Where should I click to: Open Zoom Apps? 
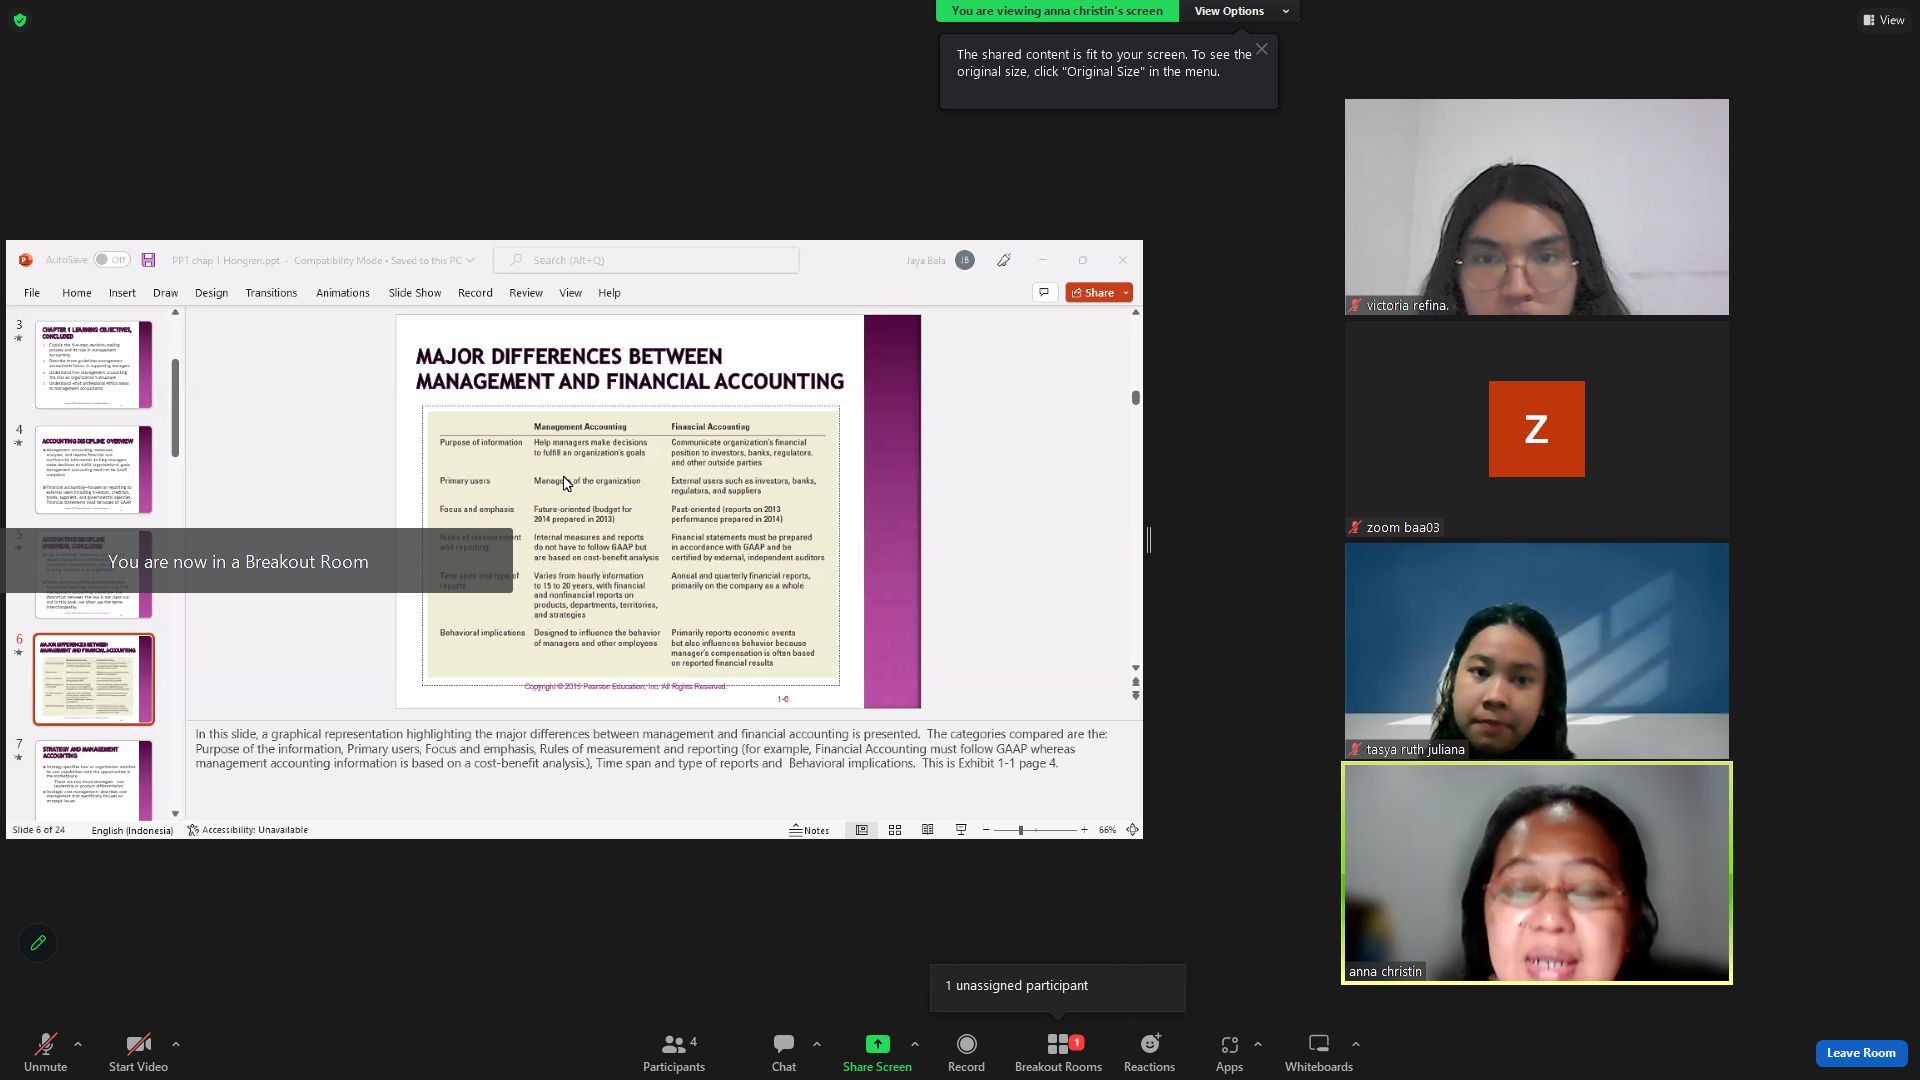[x=1229, y=1052]
